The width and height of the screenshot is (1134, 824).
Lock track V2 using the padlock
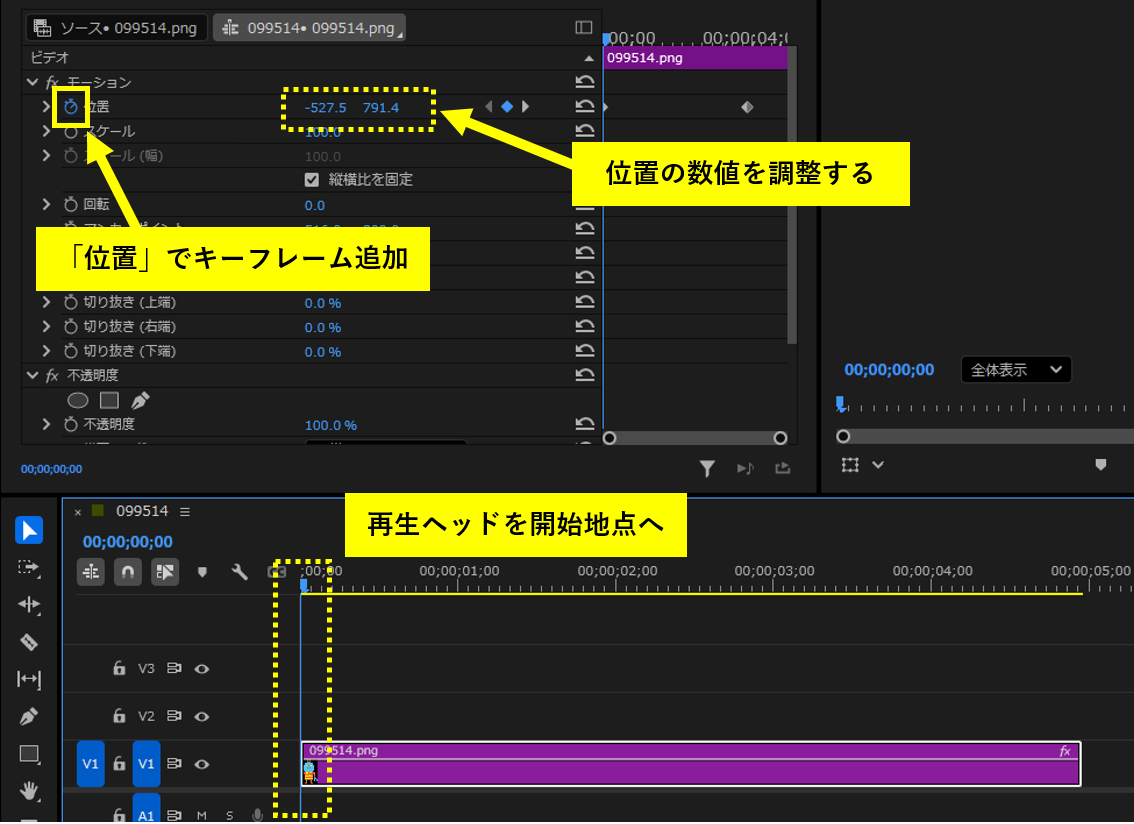pyautogui.click(x=119, y=716)
